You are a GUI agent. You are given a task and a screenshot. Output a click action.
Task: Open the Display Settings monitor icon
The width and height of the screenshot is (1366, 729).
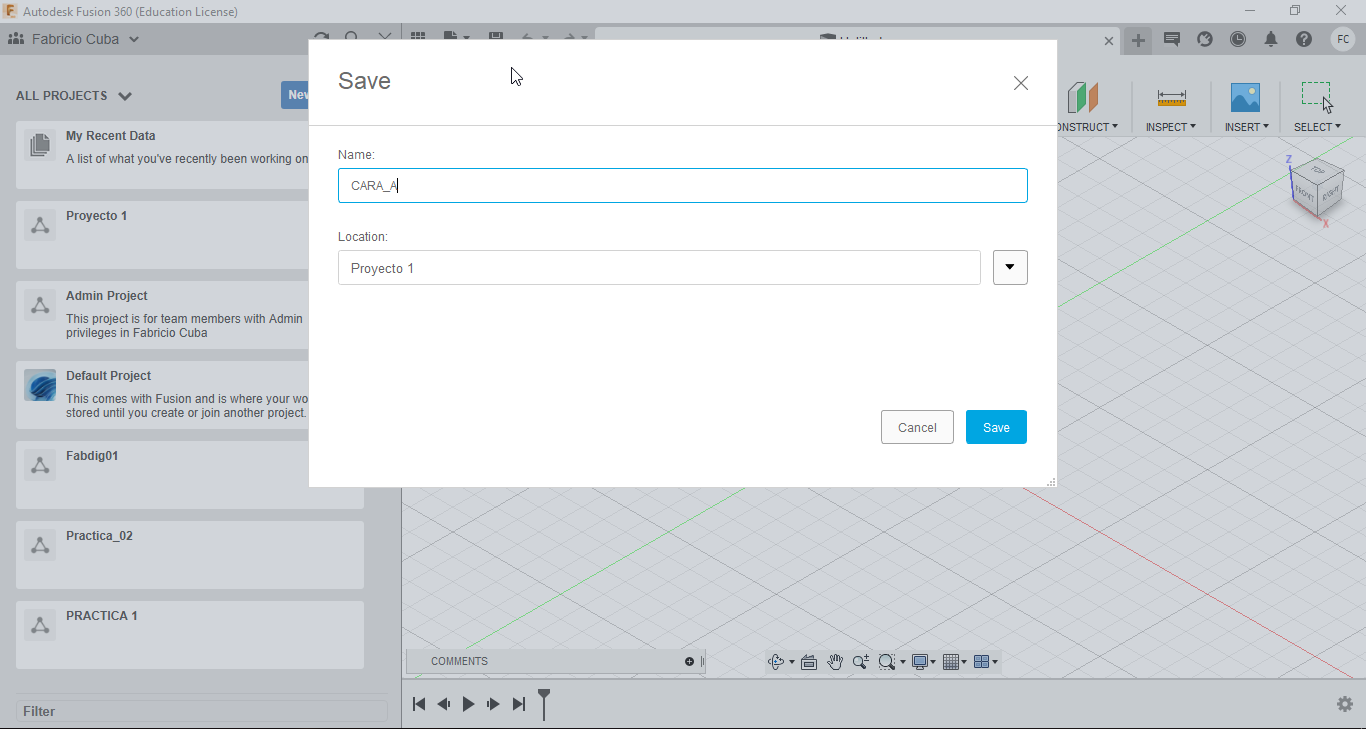pos(920,662)
